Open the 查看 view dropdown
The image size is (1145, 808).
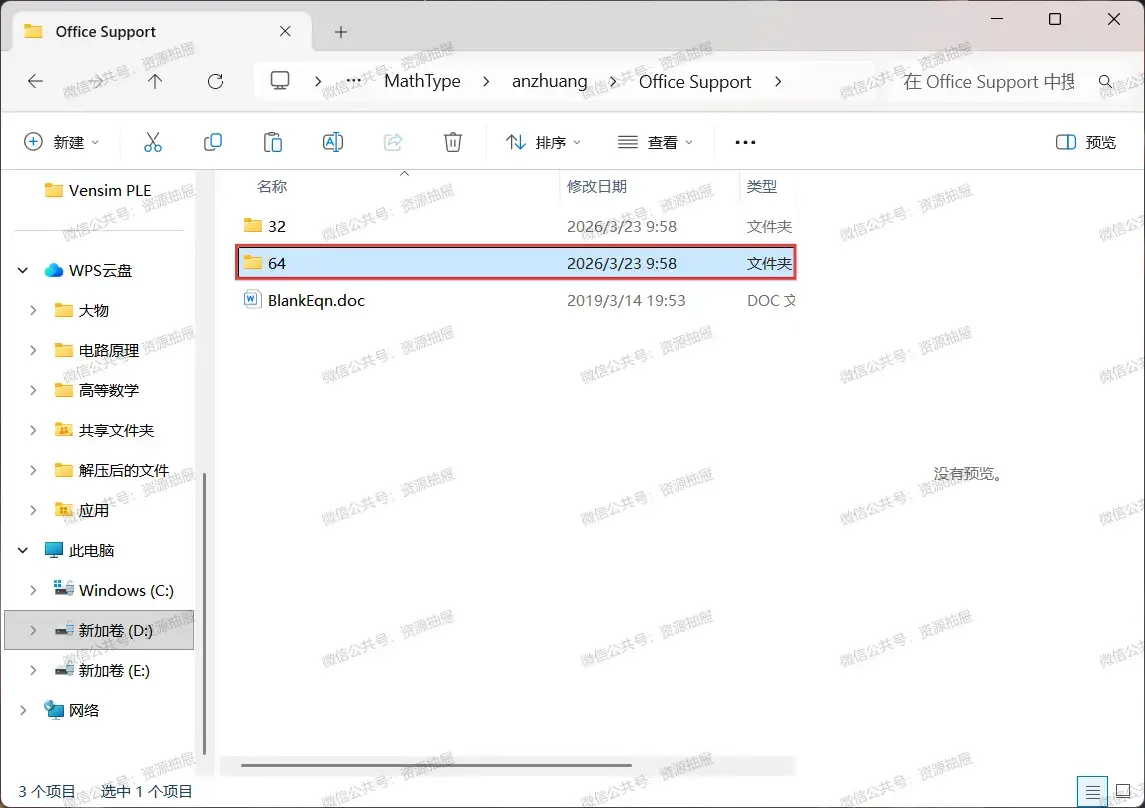tap(655, 142)
